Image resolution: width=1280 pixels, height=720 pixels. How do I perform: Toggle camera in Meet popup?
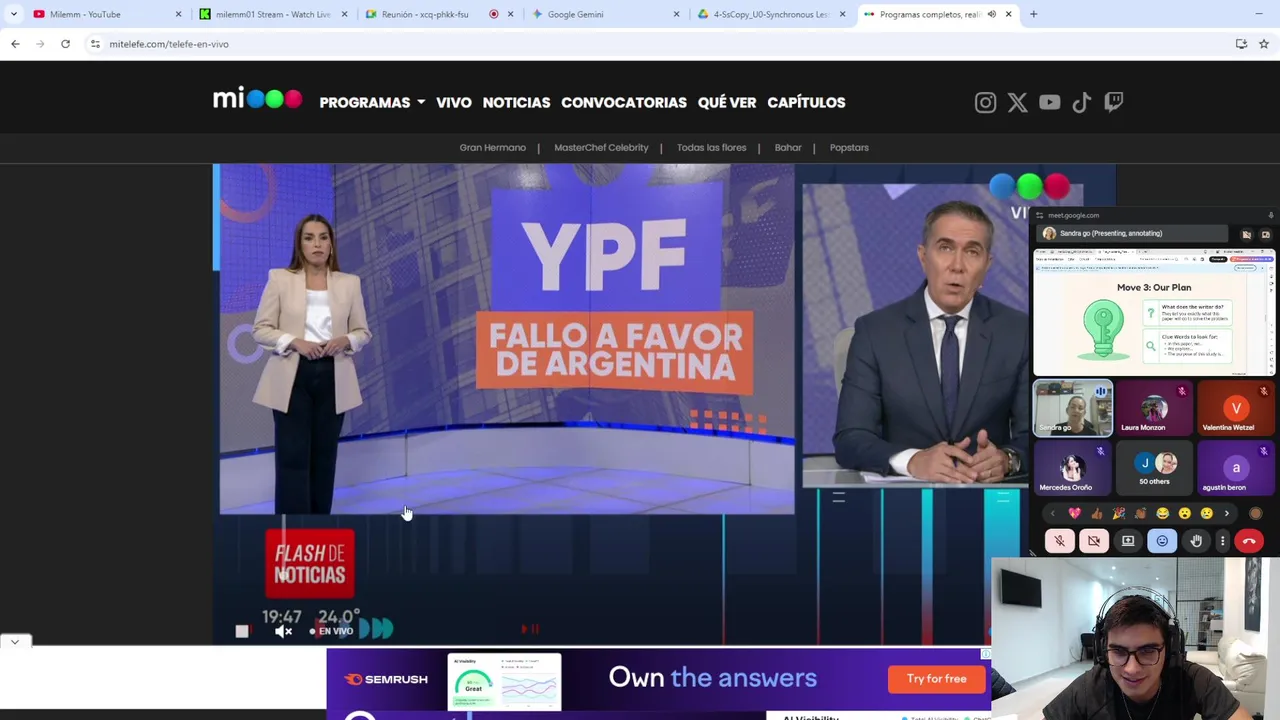[x=1094, y=541]
